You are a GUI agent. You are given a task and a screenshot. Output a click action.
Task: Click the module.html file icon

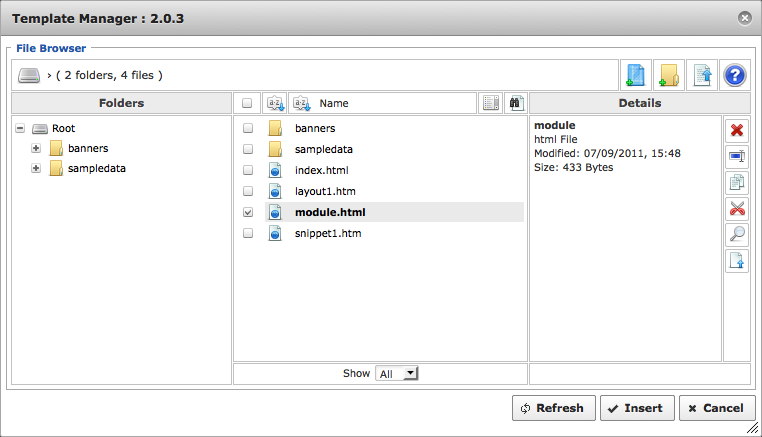275,212
